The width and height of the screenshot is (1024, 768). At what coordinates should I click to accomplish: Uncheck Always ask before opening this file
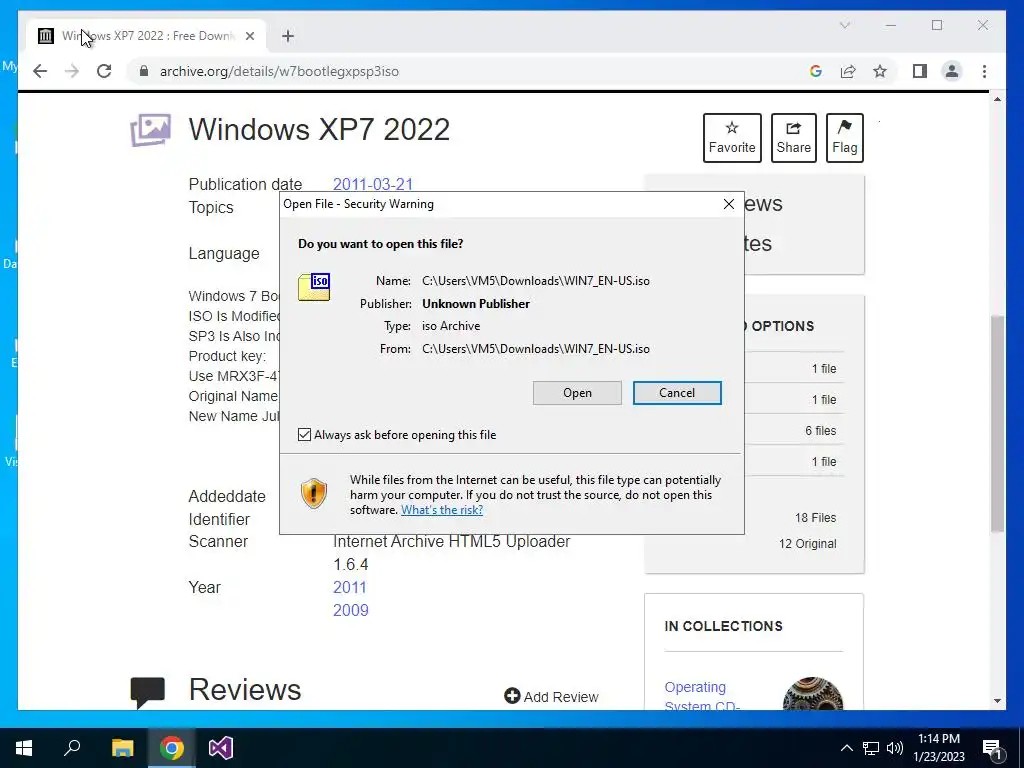click(304, 434)
